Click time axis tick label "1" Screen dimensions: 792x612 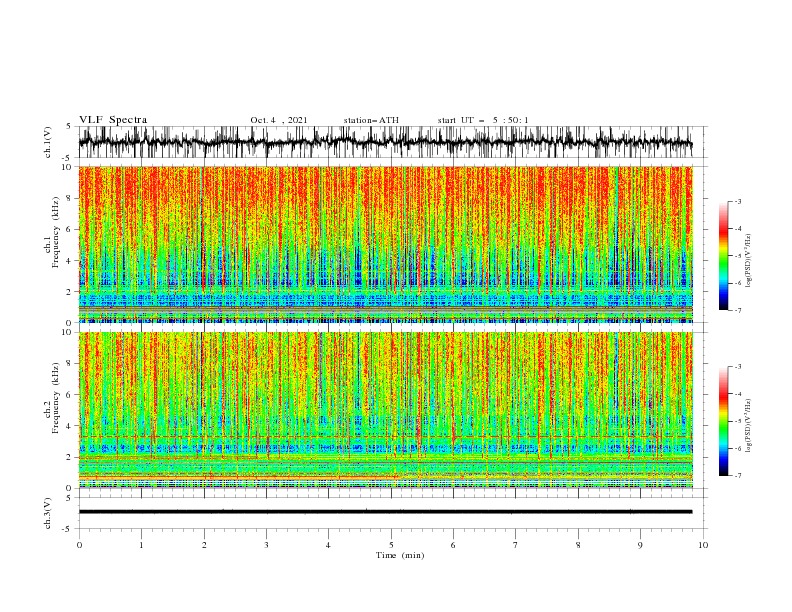[141, 545]
